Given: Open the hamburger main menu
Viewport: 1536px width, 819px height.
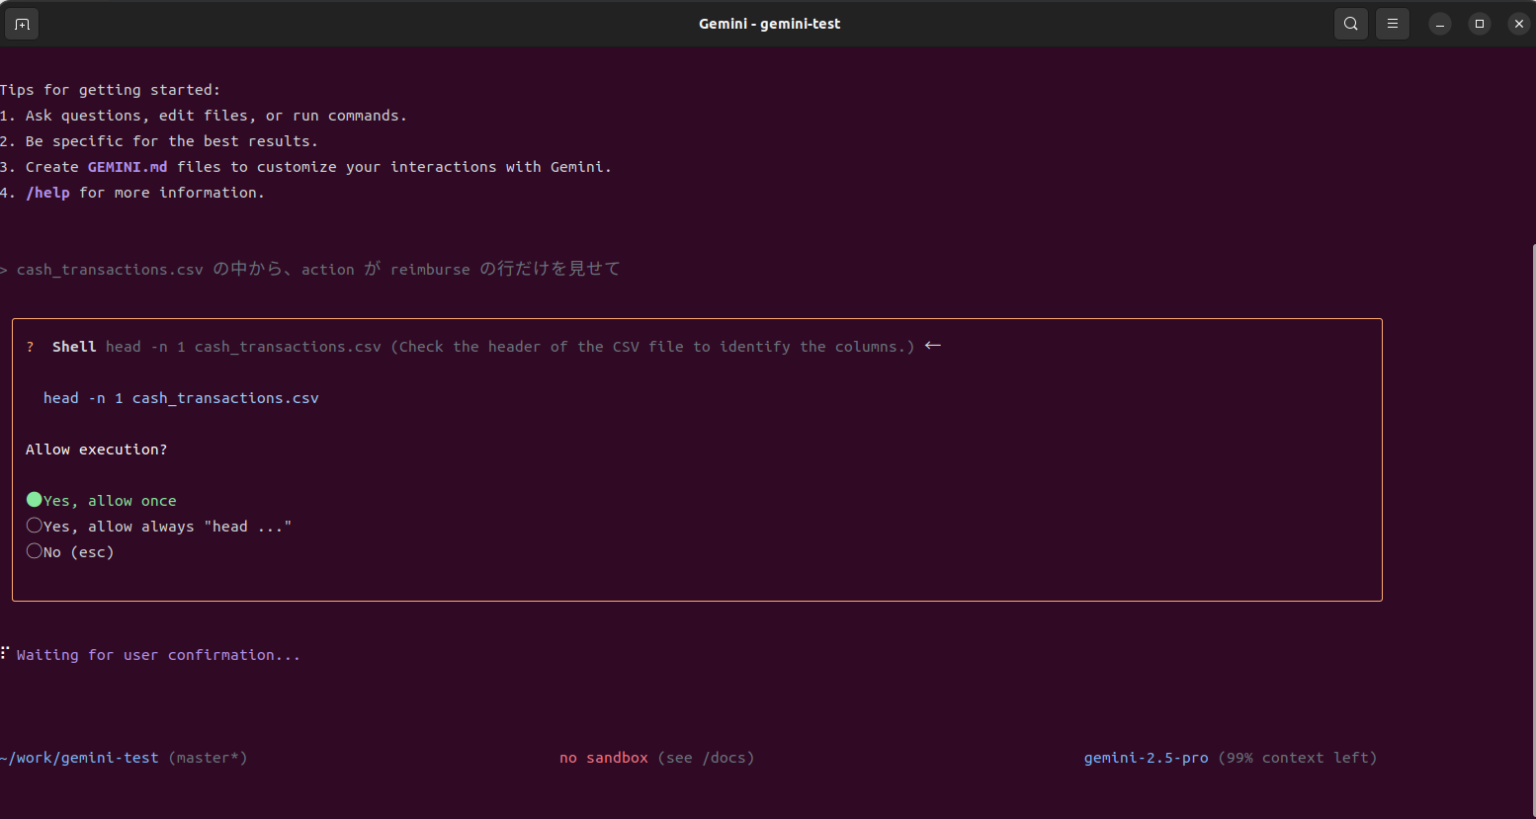Looking at the screenshot, I should point(1392,23).
